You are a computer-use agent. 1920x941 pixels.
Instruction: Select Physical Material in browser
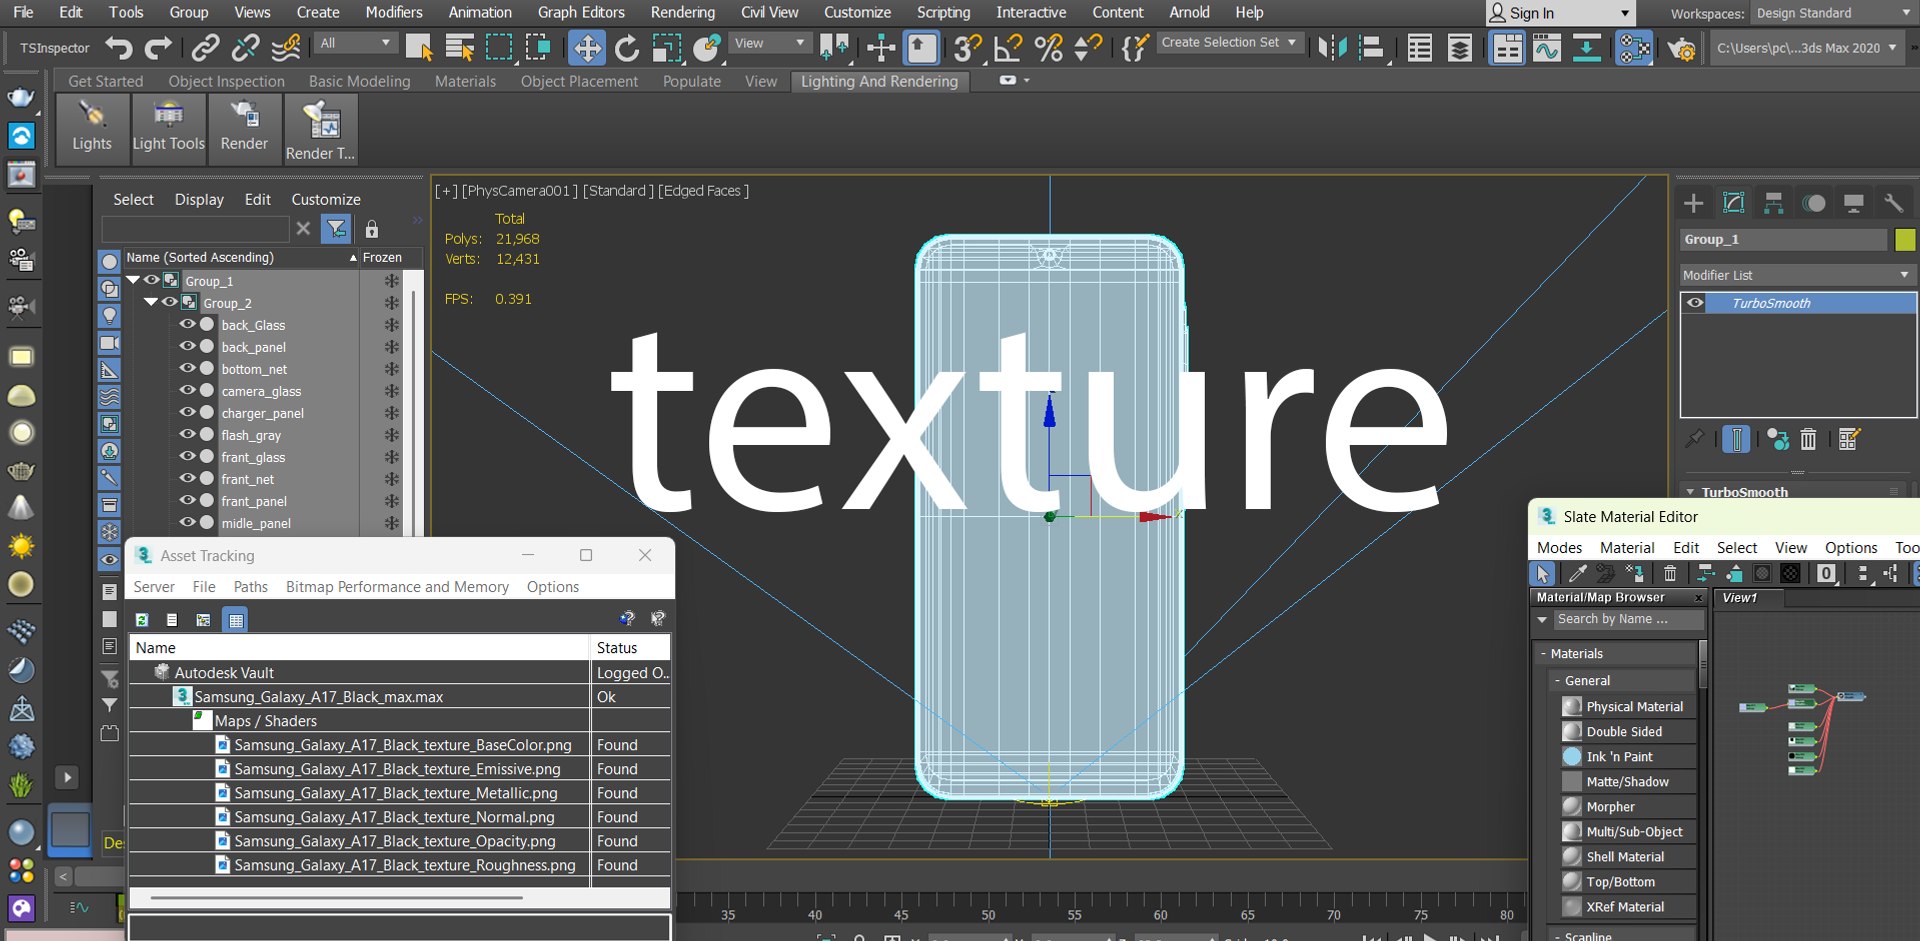pos(1627,706)
